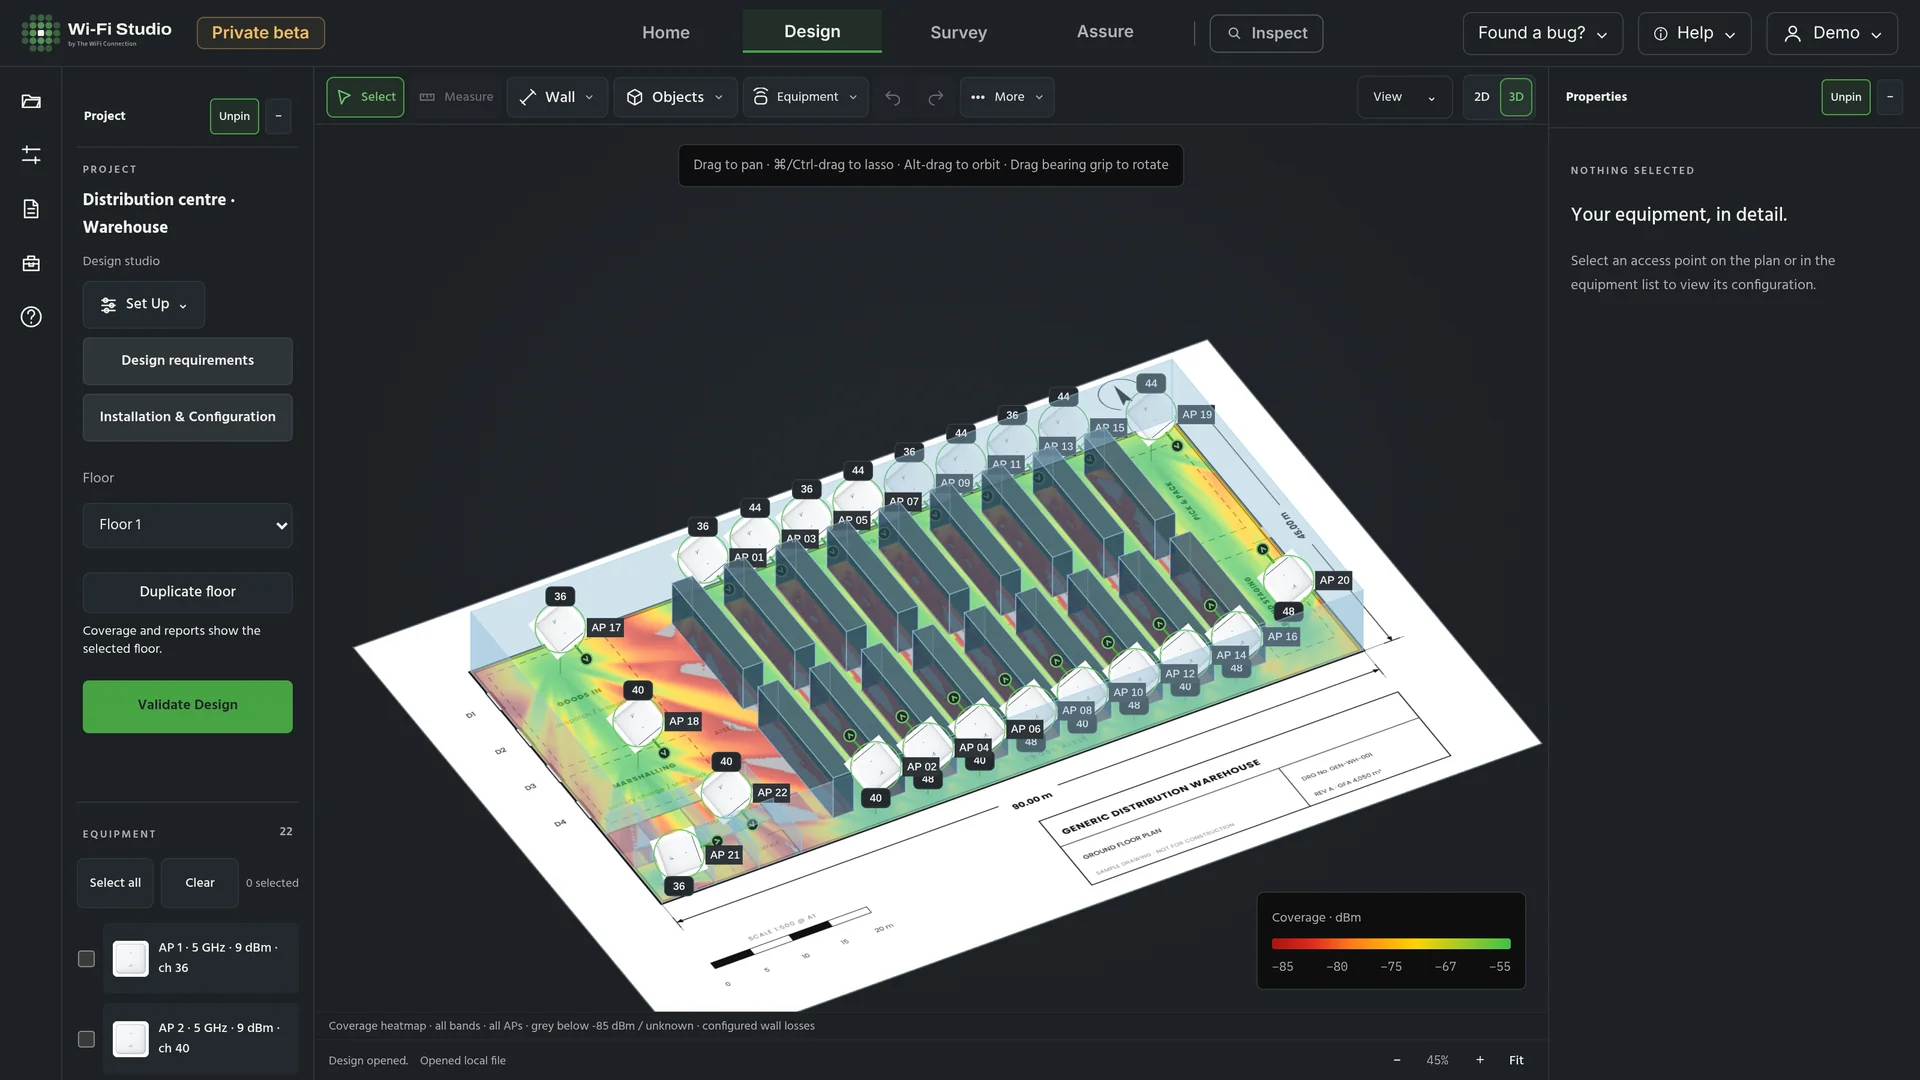The height and width of the screenshot is (1080, 1920).
Task: Open Installation & Configuration
Action: (x=188, y=417)
